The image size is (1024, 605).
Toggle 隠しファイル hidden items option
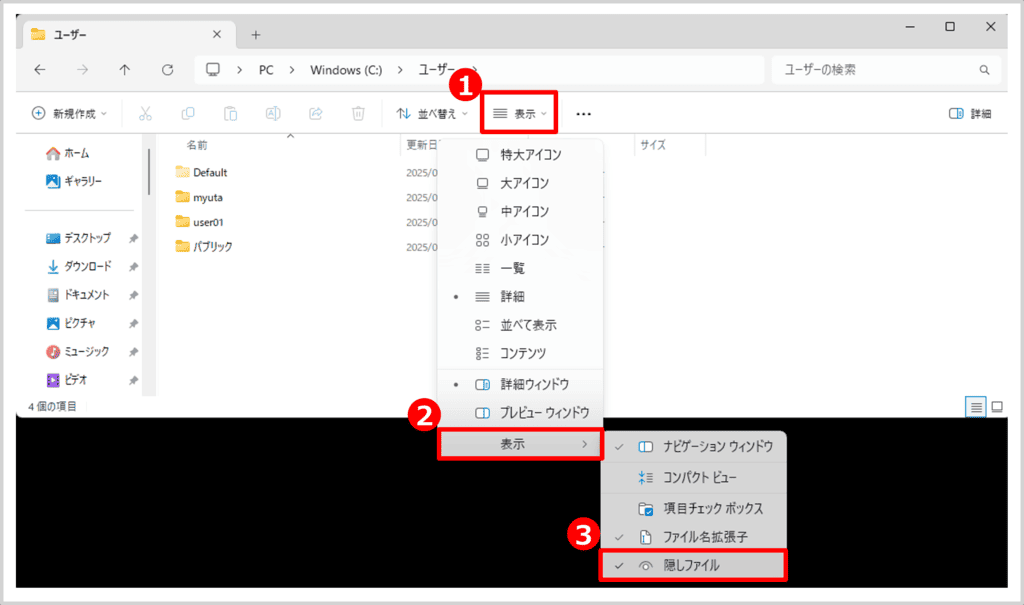[x=693, y=566]
